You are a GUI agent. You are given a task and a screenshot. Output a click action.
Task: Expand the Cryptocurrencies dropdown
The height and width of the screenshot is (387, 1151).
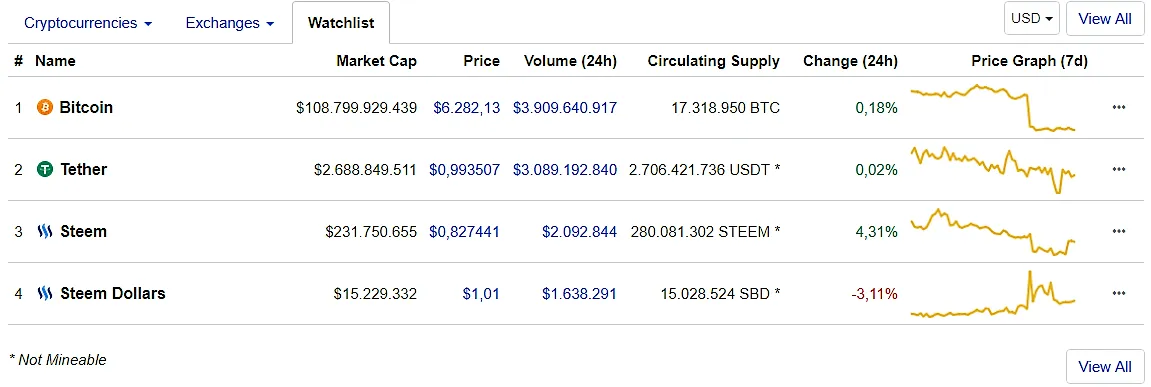[88, 23]
